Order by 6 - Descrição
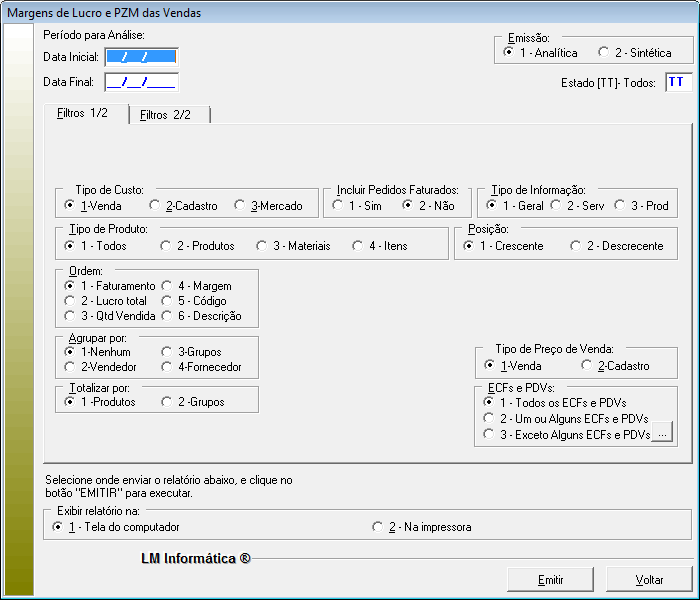 click(167, 316)
